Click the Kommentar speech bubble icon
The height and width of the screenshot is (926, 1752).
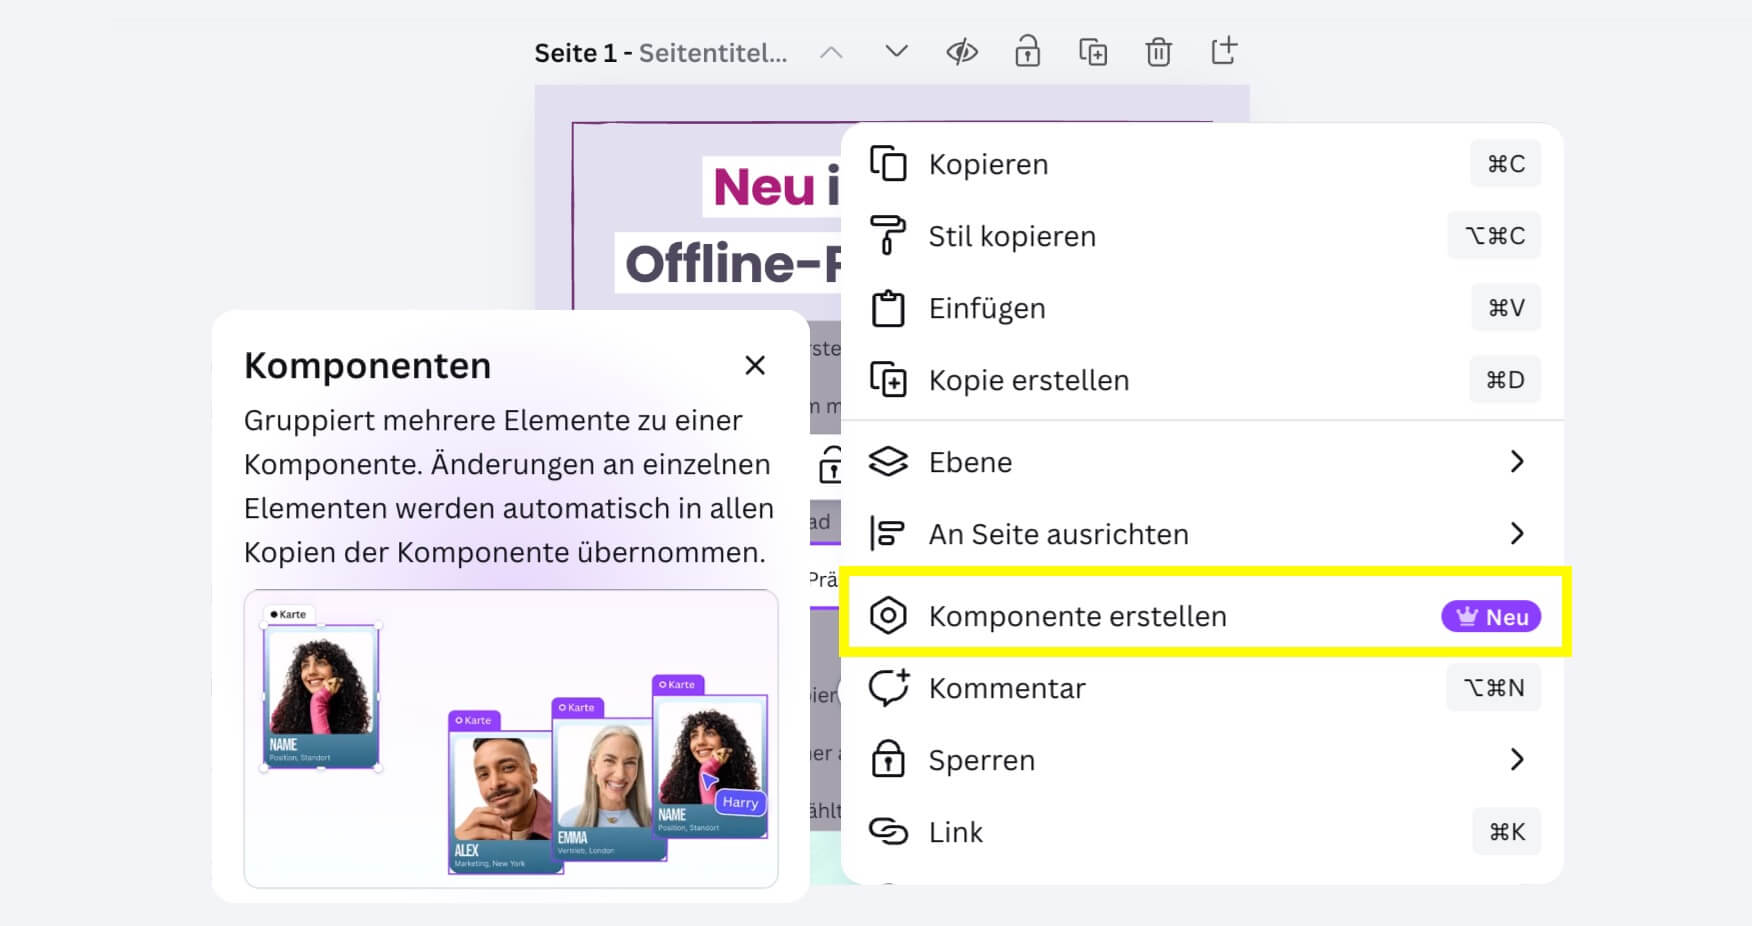[888, 688]
